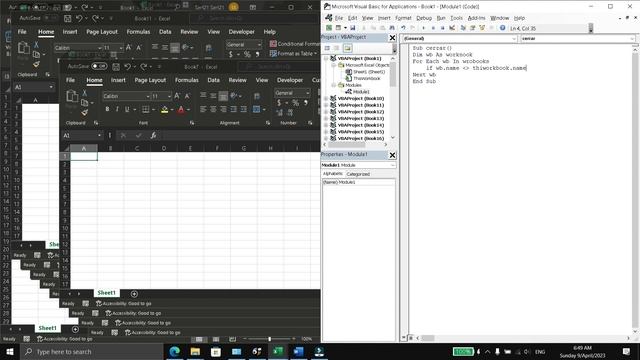Click the Name Box in front Excel

82,135
